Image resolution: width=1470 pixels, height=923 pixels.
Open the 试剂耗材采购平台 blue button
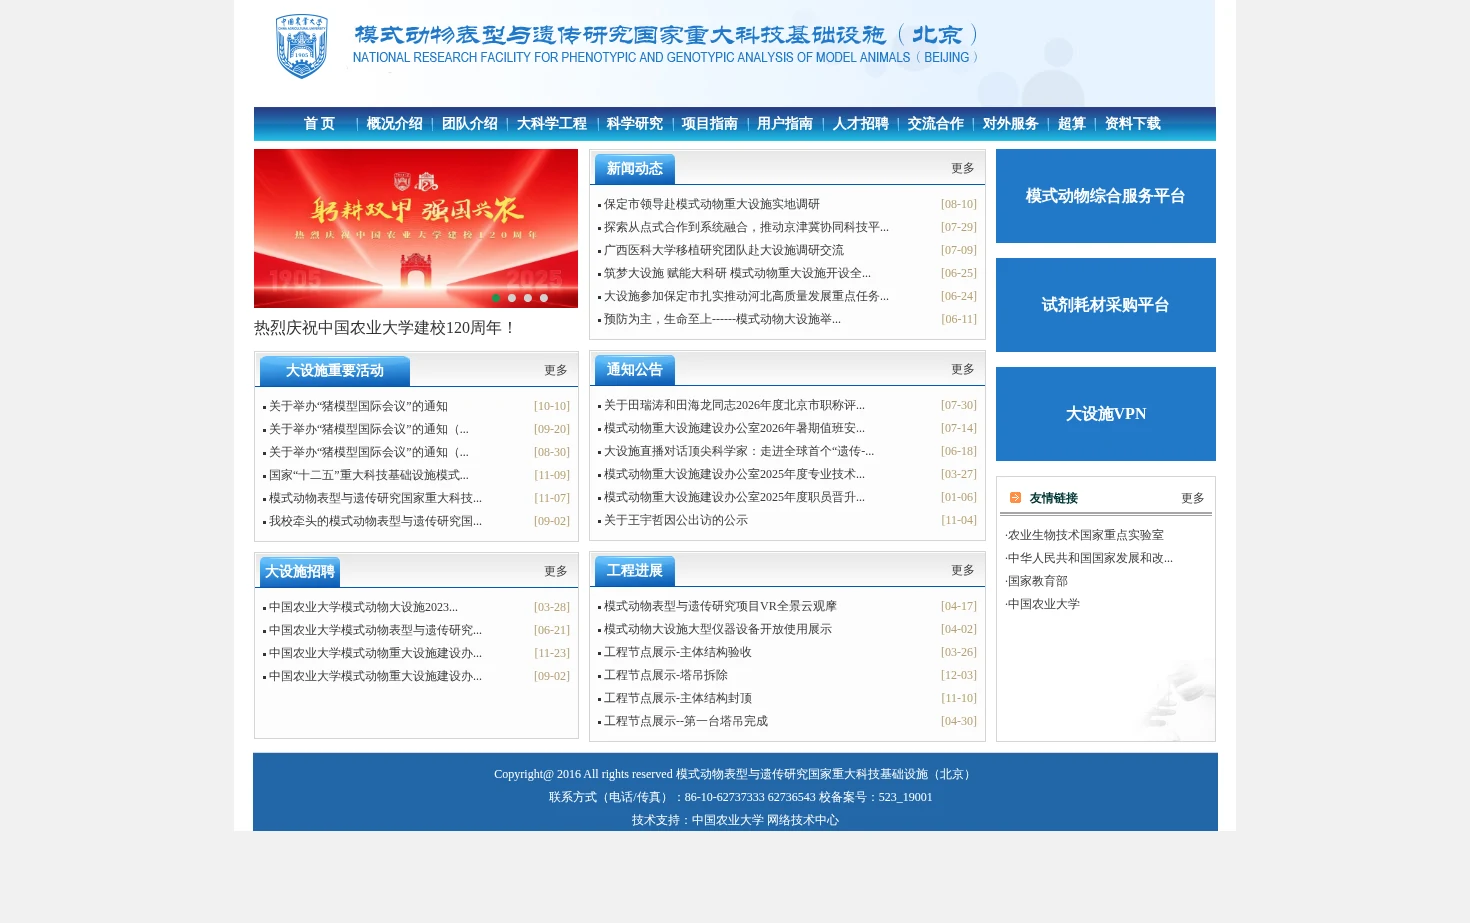tap(1106, 305)
